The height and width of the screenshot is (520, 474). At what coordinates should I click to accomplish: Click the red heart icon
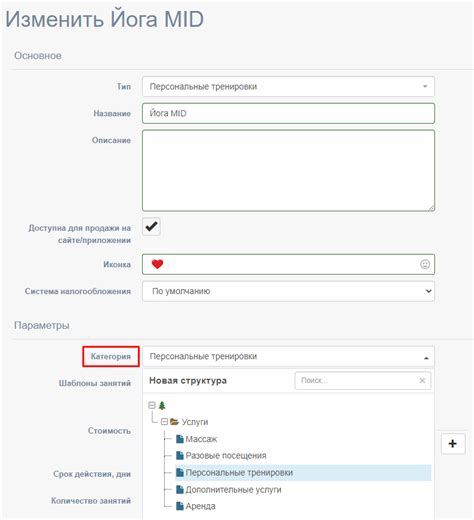point(157,264)
